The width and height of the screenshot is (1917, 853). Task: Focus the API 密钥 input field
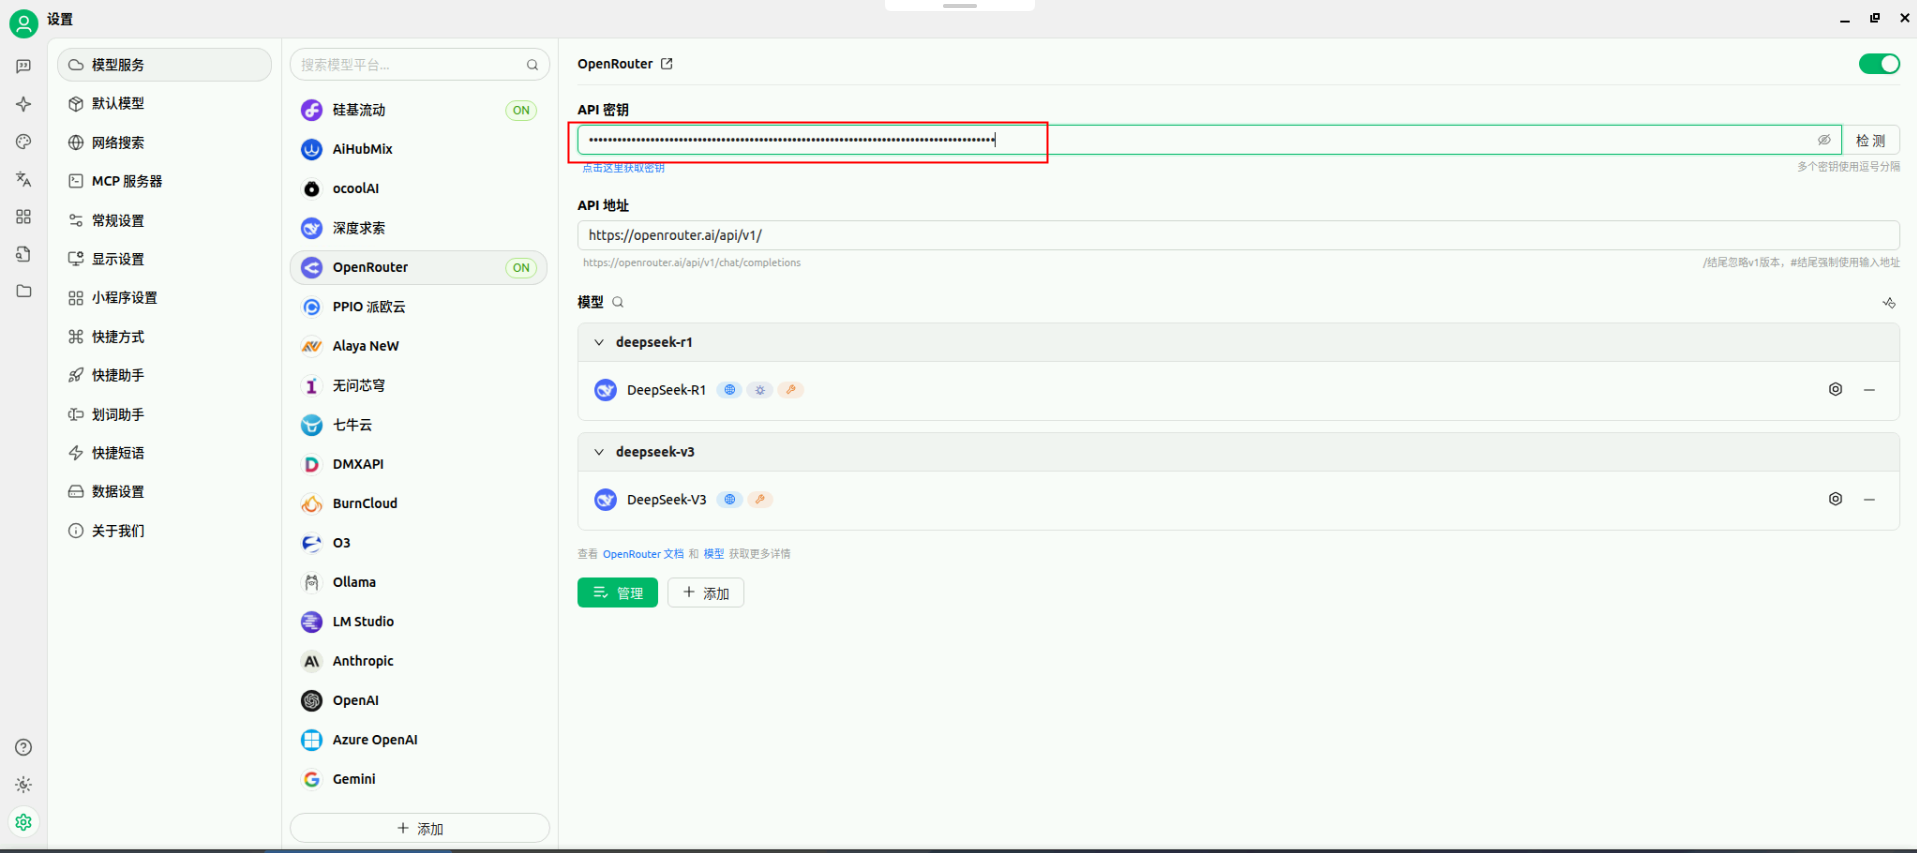(1209, 140)
